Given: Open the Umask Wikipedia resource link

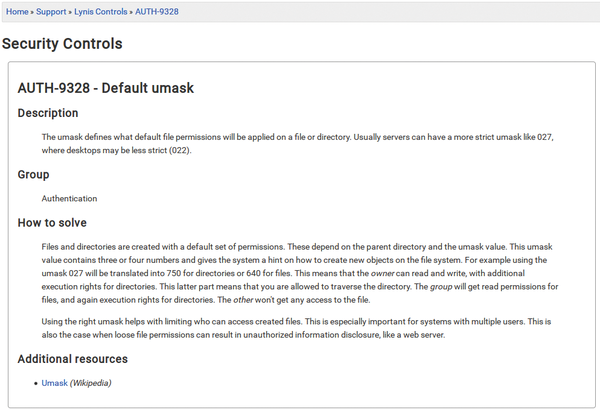Looking at the screenshot, I should click(54, 383).
